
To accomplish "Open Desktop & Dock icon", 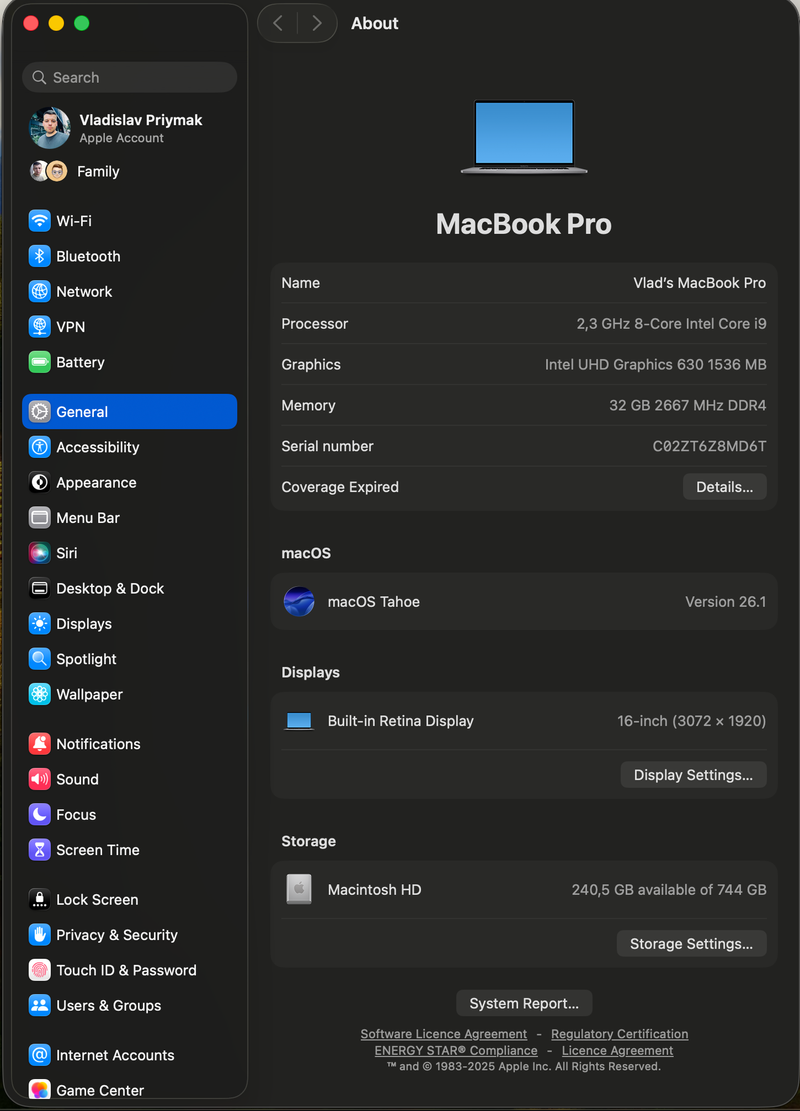I will pyautogui.click(x=40, y=588).
